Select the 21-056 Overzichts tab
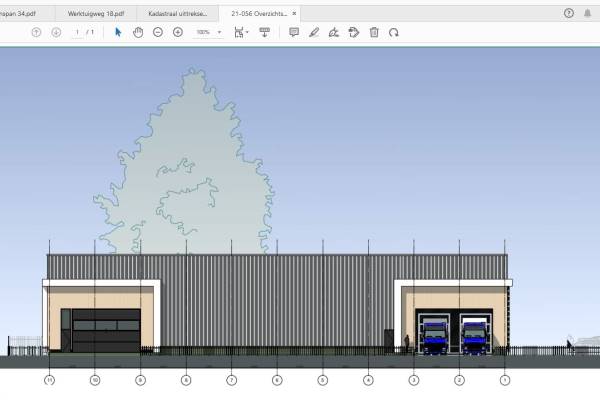Image resolution: width=600 pixels, height=400 pixels. (x=259, y=14)
